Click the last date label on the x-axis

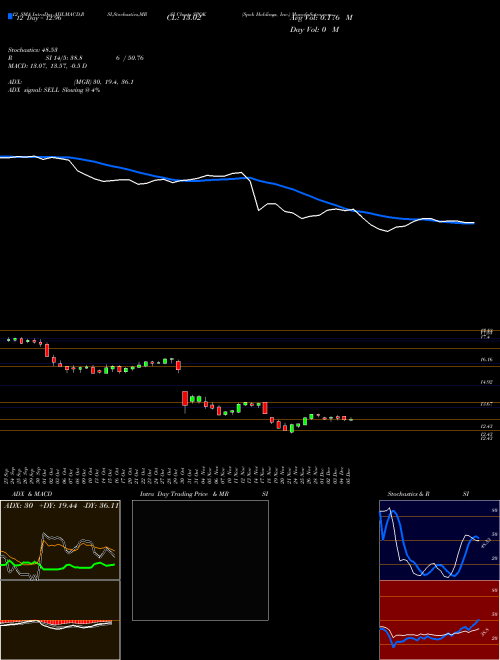click(350, 475)
